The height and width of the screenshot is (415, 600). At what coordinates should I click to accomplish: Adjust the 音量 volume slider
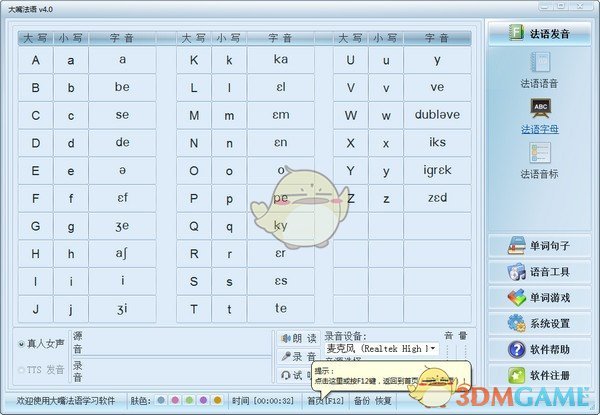click(456, 354)
